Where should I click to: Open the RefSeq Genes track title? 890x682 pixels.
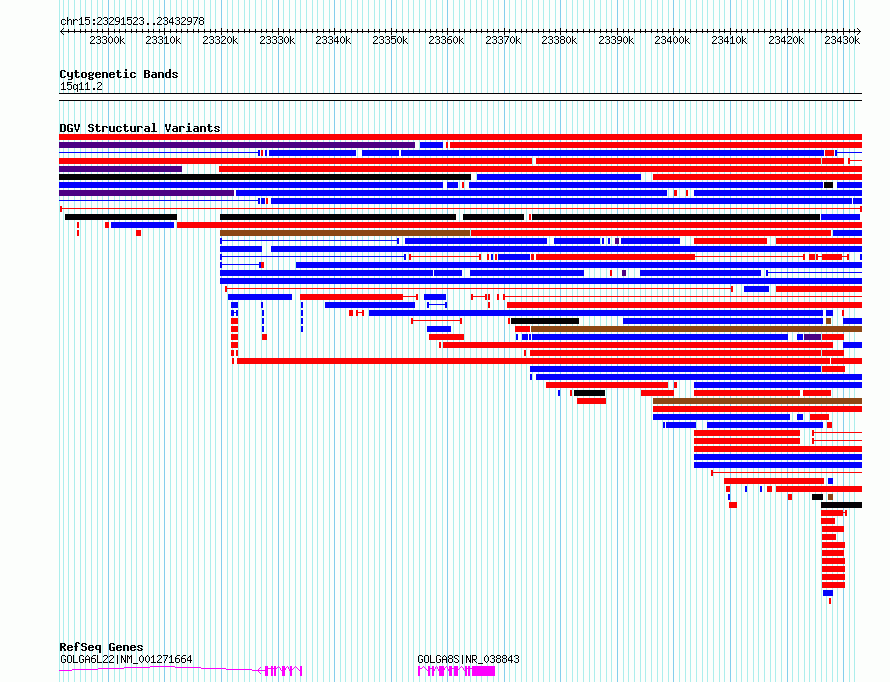click(x=101, y=647)
